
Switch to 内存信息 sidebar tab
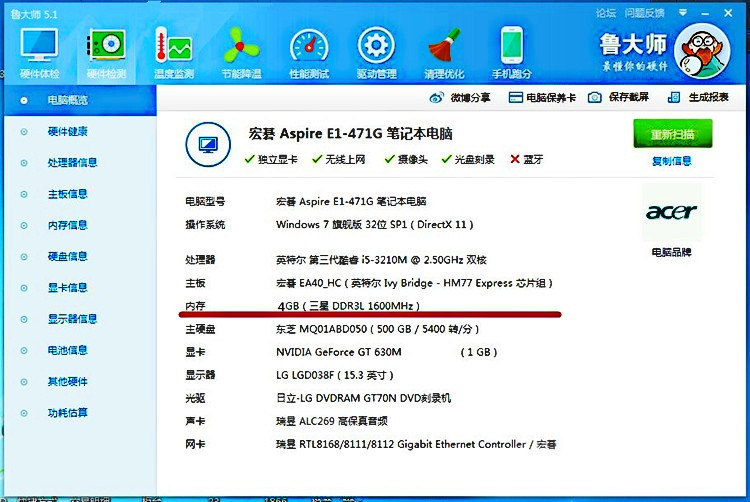point(67,226)
